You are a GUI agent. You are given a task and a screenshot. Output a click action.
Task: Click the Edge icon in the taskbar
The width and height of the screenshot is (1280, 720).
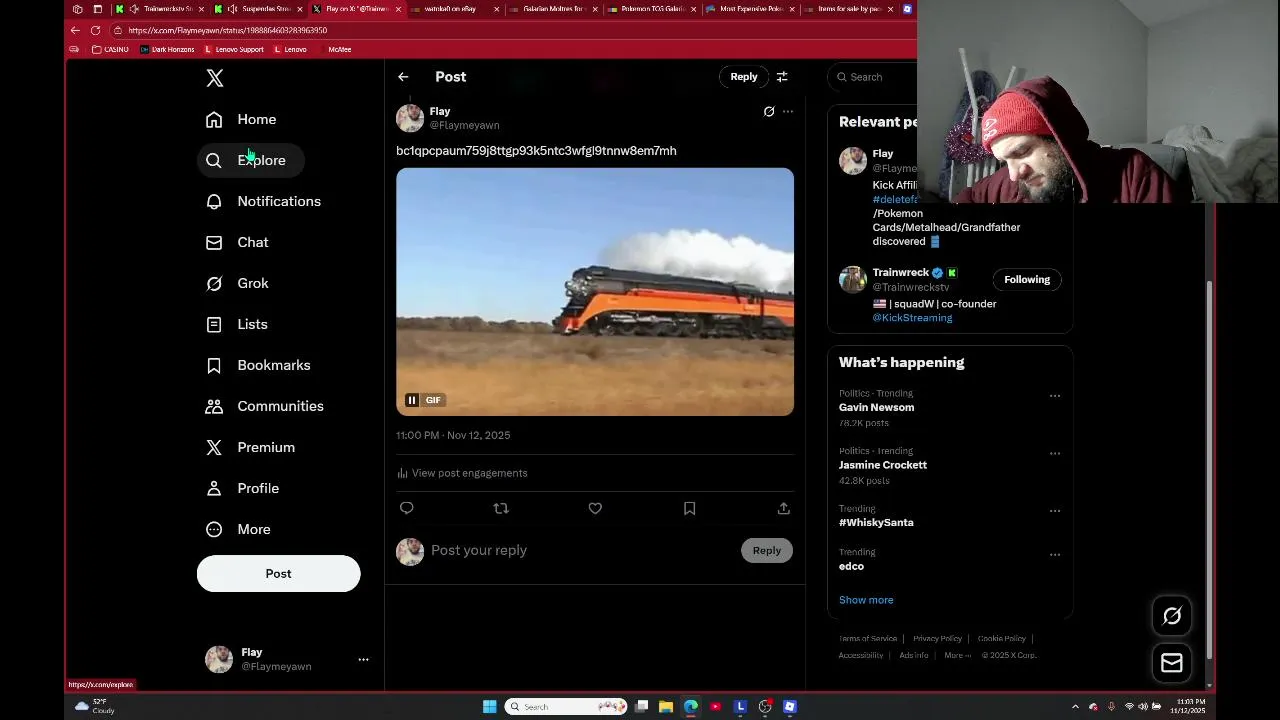tap(691, 707)
